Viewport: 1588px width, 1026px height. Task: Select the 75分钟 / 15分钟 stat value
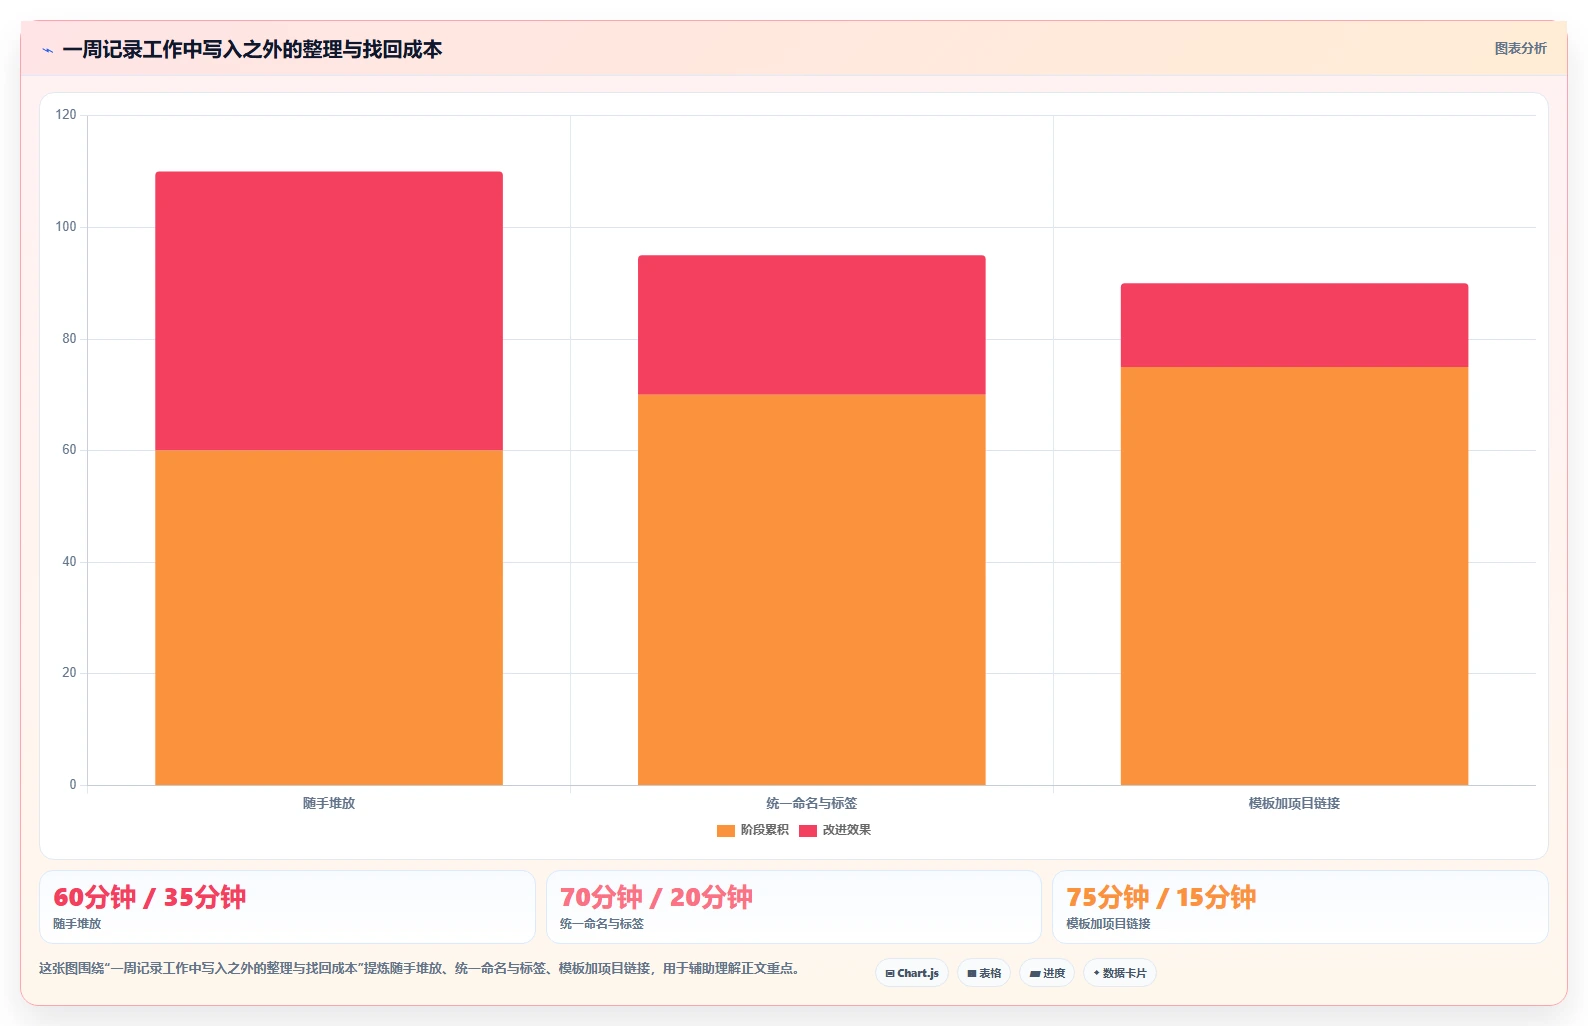tap(1161, 897)
